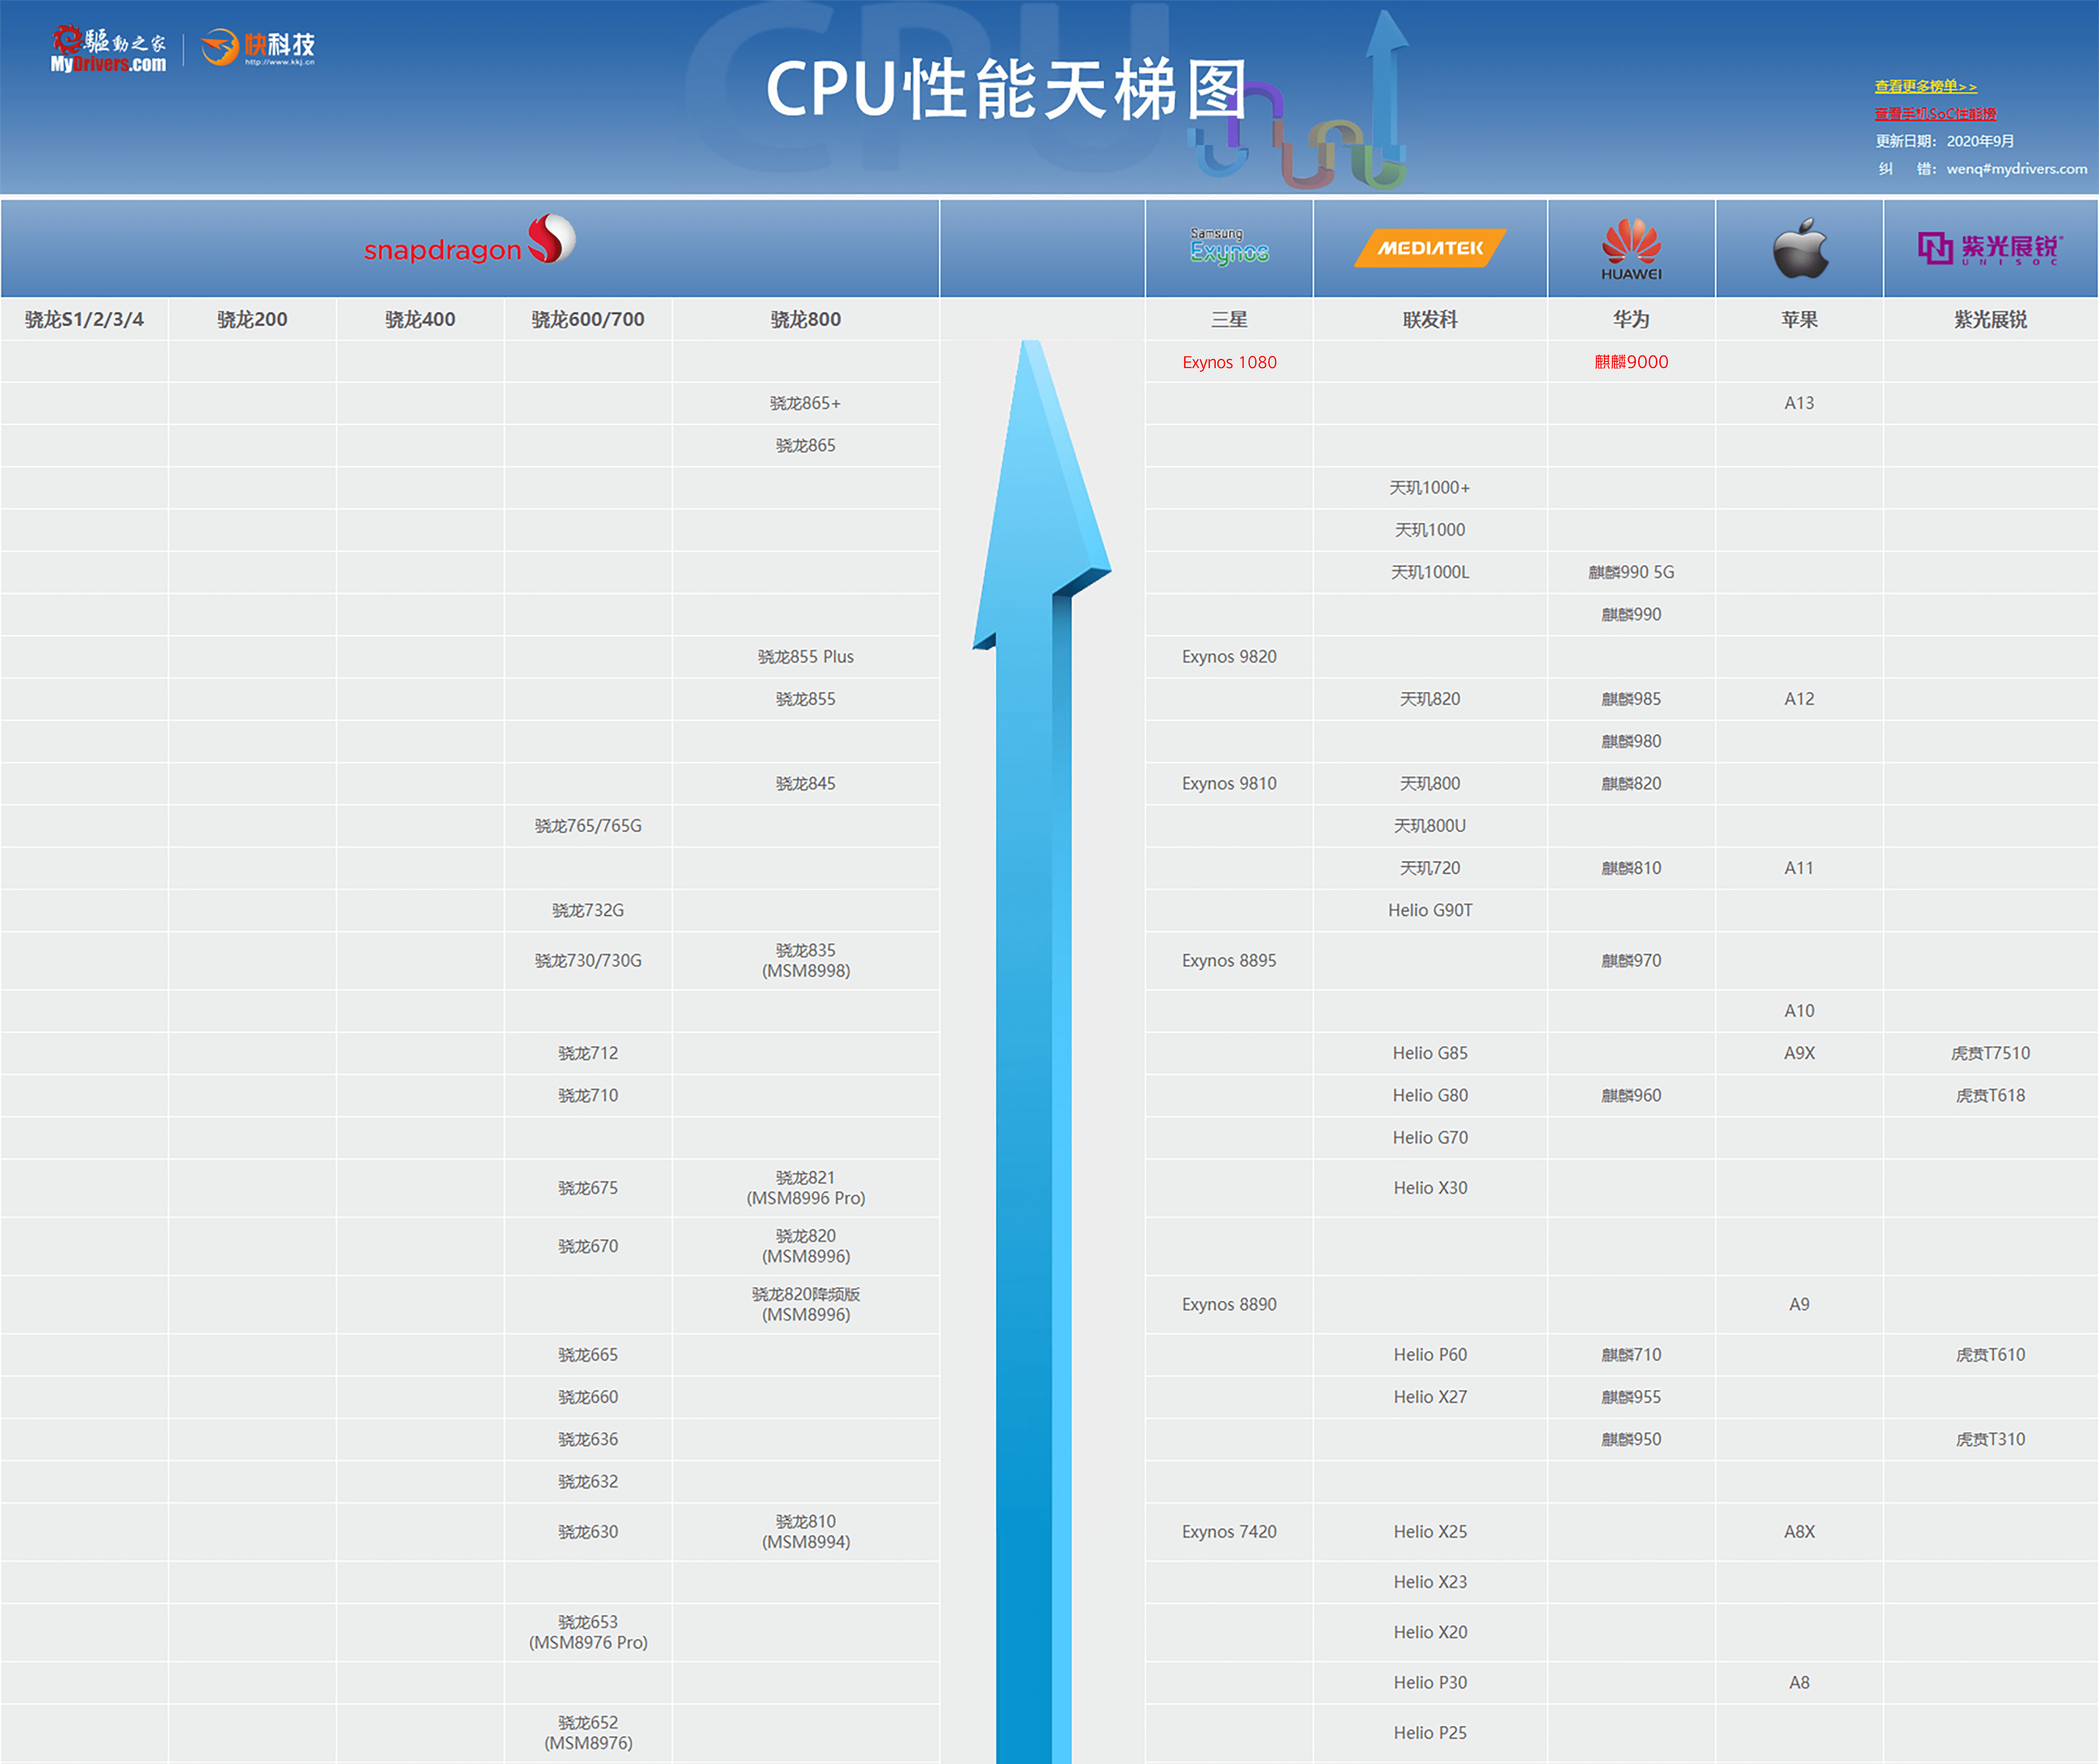This screenshot has height=1764, width=2099.
Task: Click the Exynos 9820 cell
Action: [x=1229, y=657]
